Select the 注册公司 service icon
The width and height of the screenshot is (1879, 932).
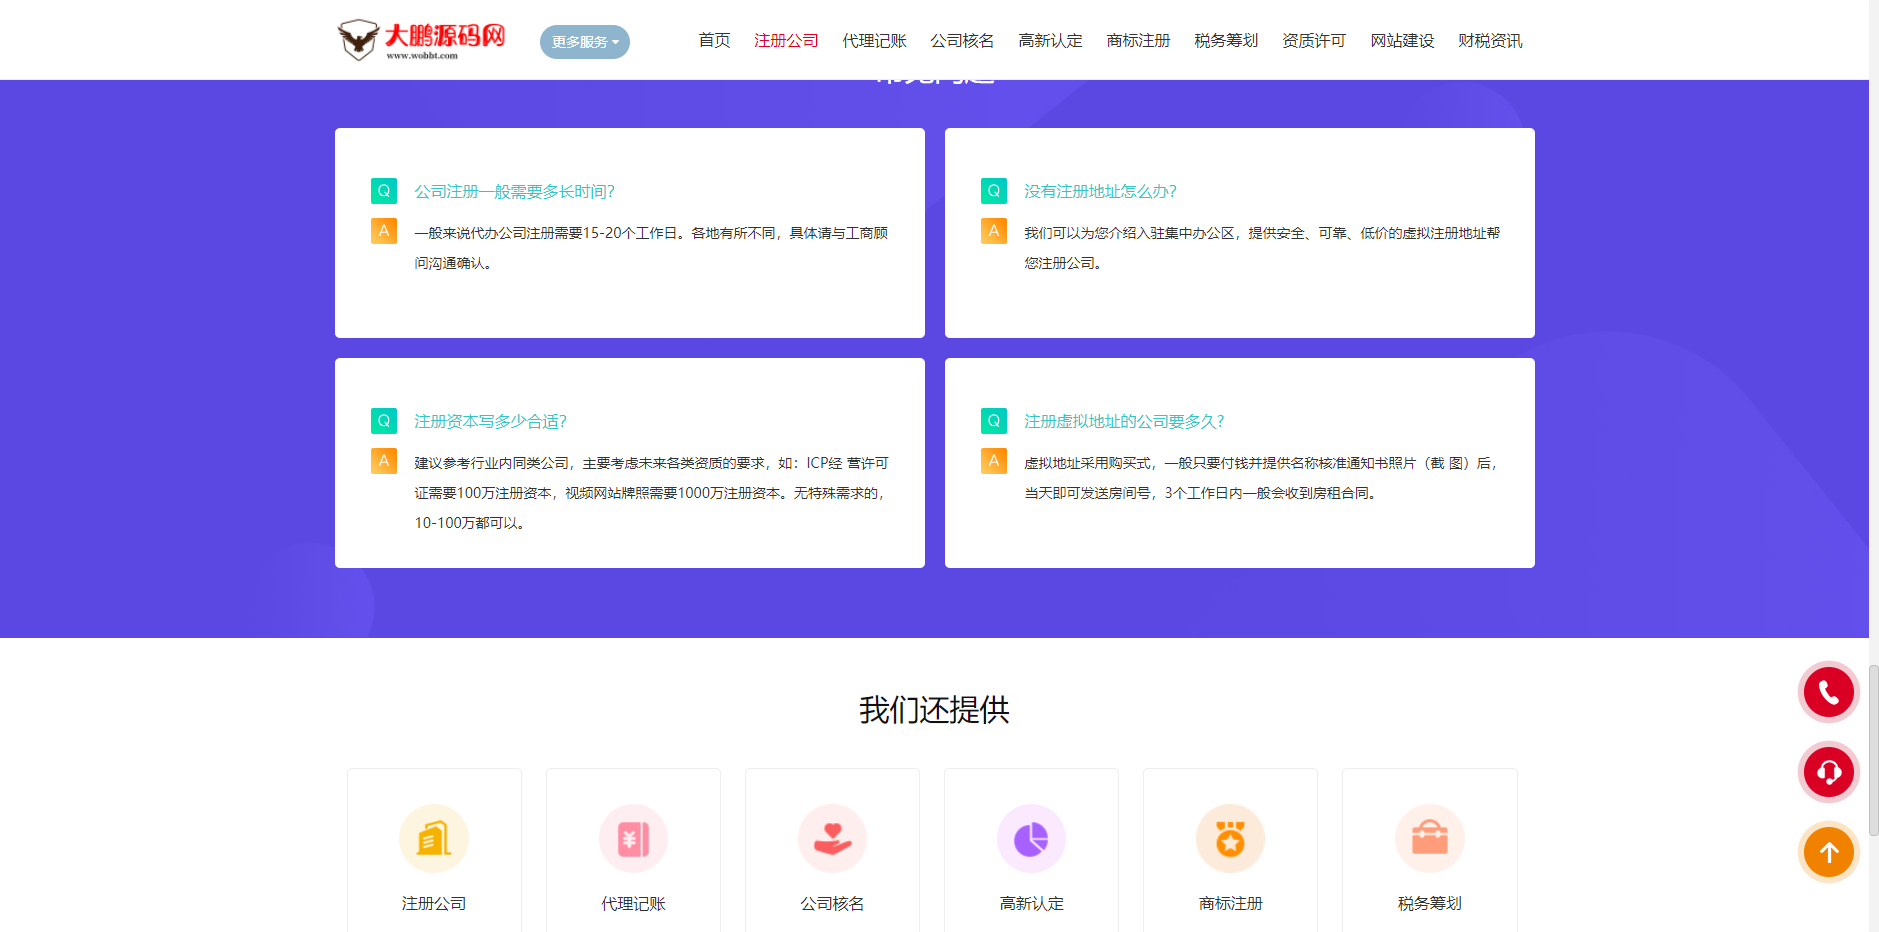pyautogui.click(x=434, y=838)
